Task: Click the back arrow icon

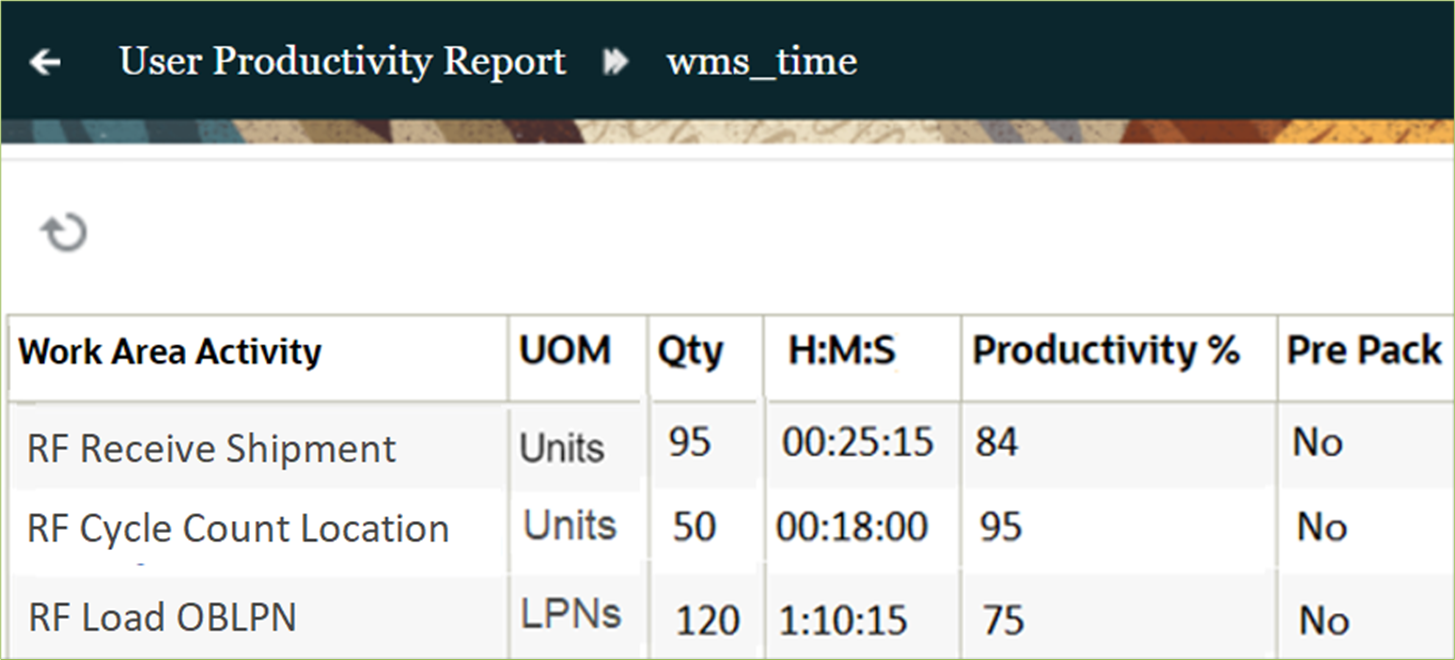Action: click(x=44, y=62)
